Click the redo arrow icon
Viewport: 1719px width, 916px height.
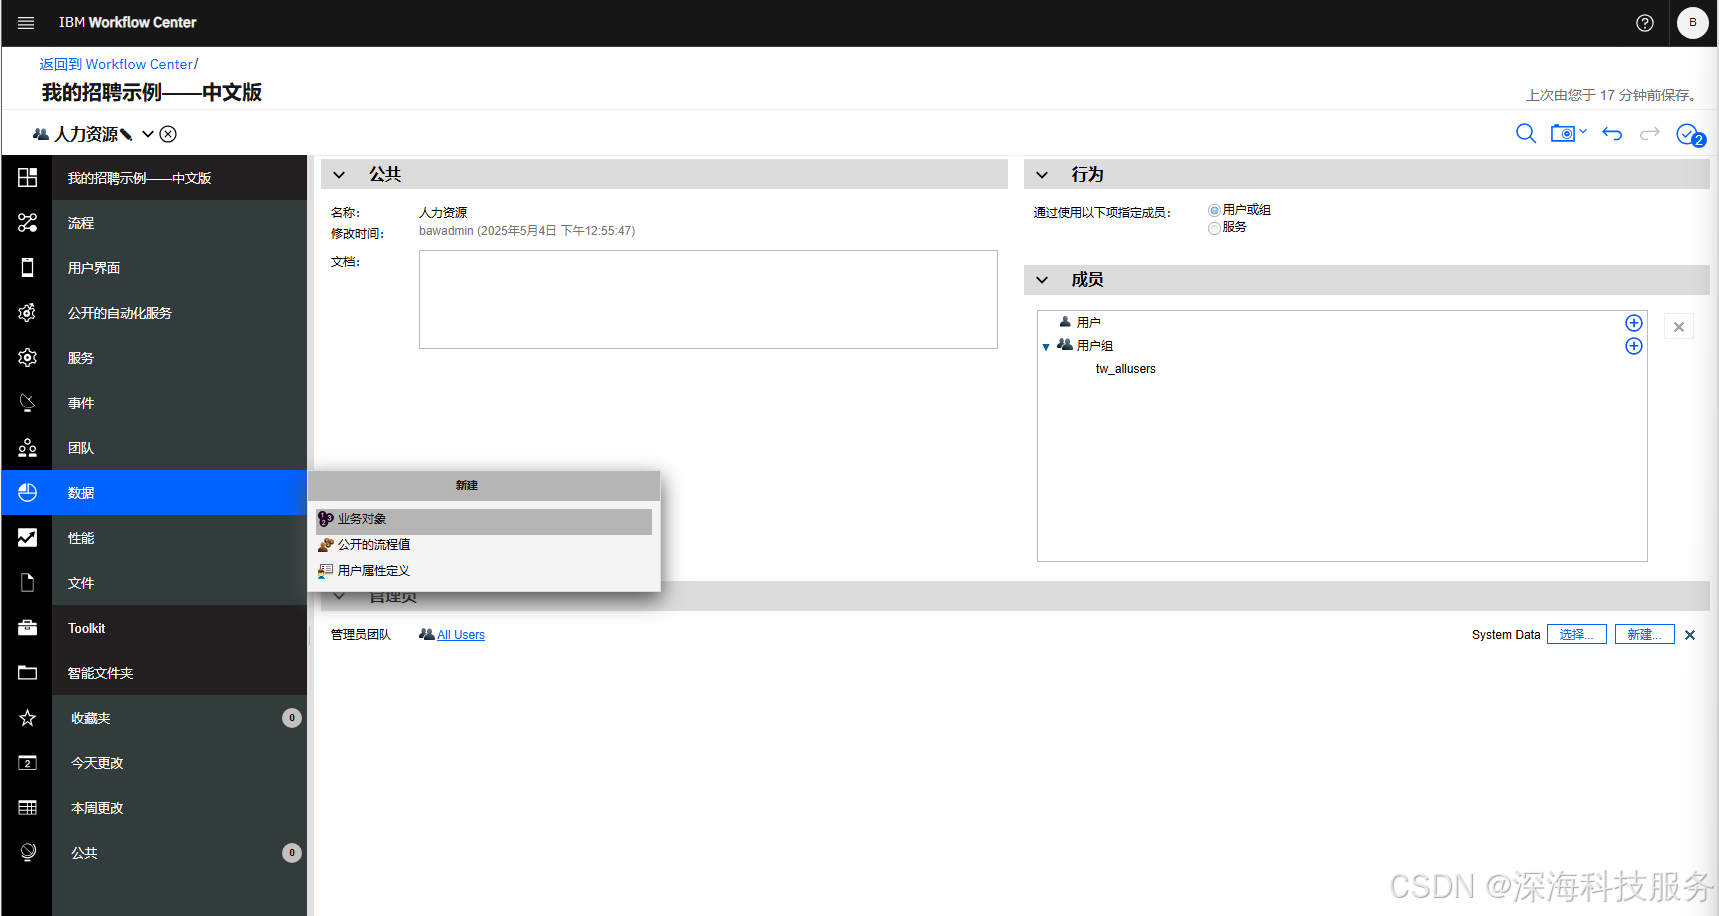coord(1650,133)
